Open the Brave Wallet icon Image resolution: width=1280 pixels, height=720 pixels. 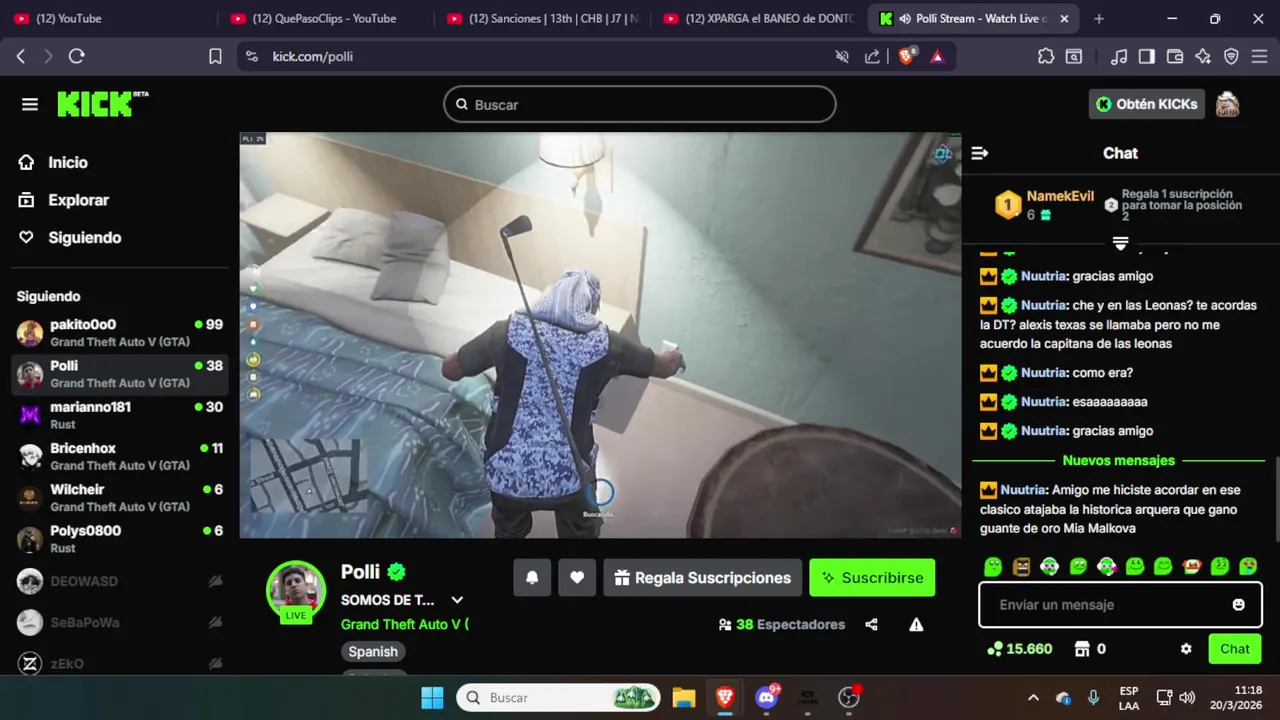(1175, 57)
